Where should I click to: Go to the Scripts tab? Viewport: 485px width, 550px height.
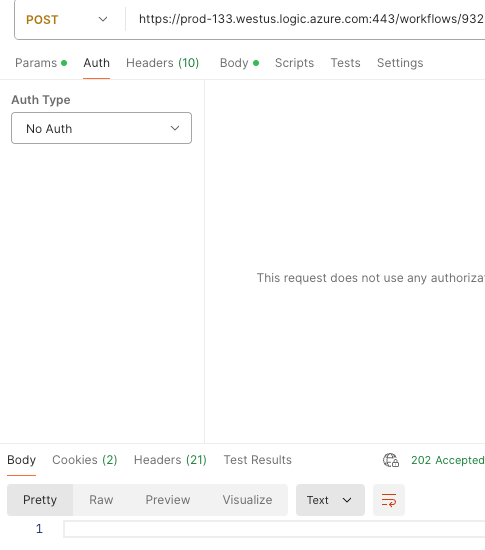coord(294,63)
